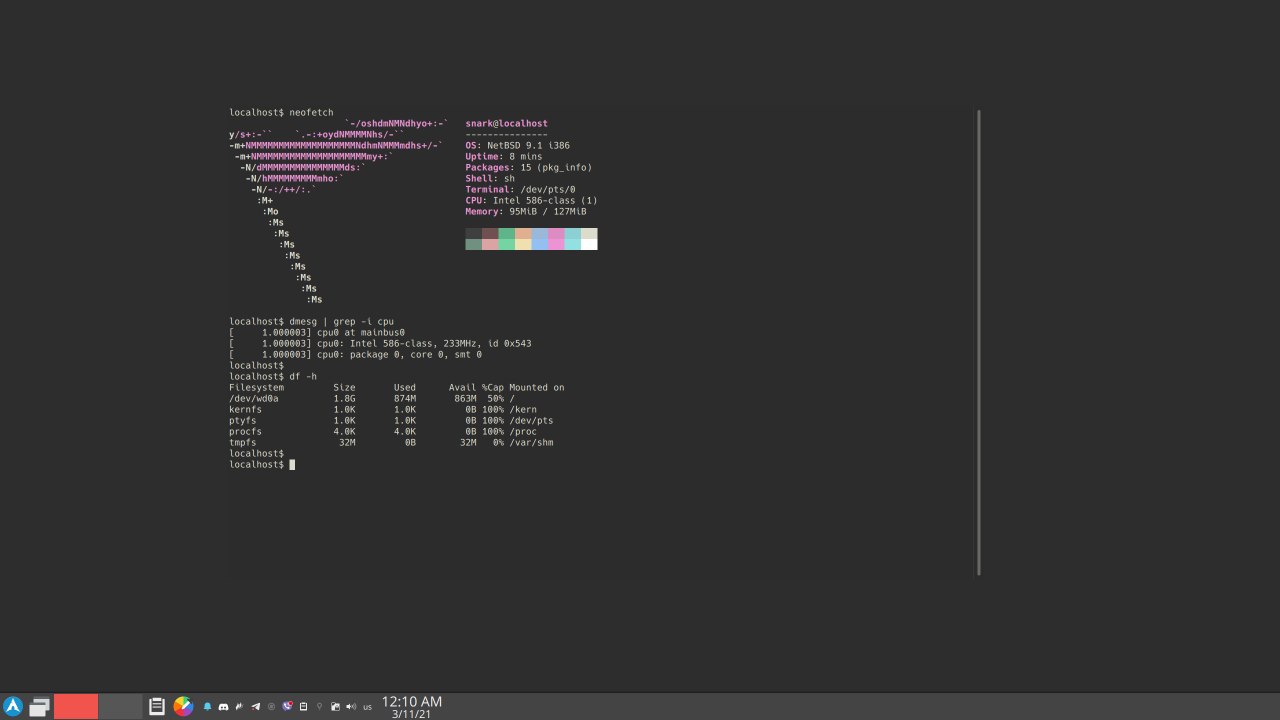Switch to the gray virtual desktop in pager
The image size is (1280, 720).
tap(120, 706)
